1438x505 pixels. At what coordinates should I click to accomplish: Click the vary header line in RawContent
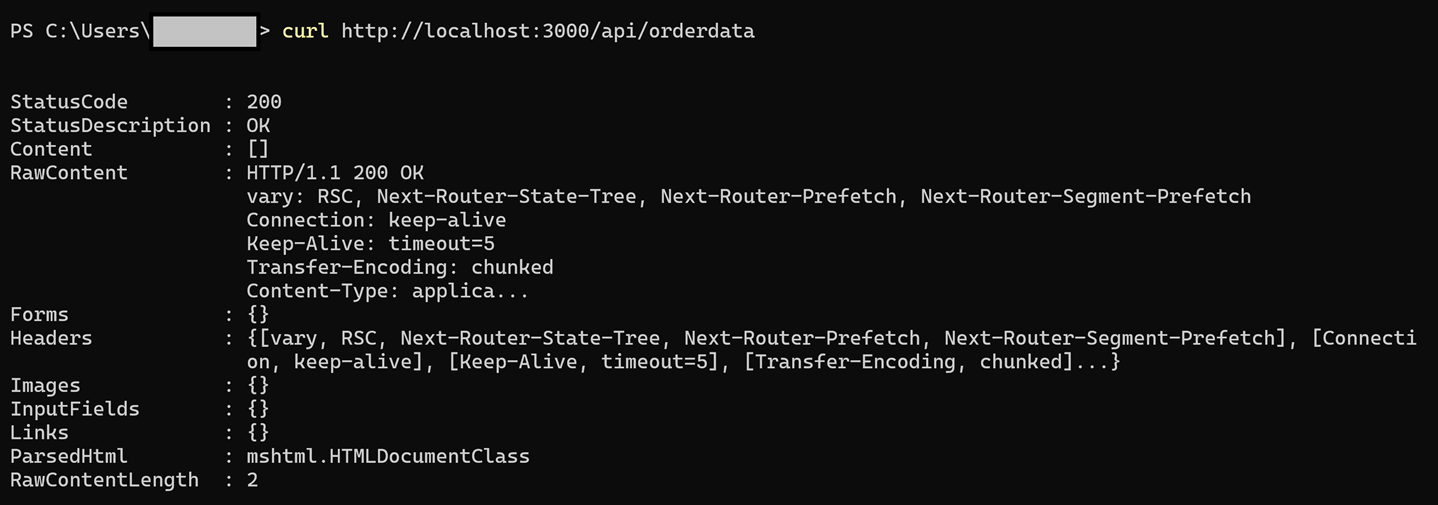click(748, 196)
